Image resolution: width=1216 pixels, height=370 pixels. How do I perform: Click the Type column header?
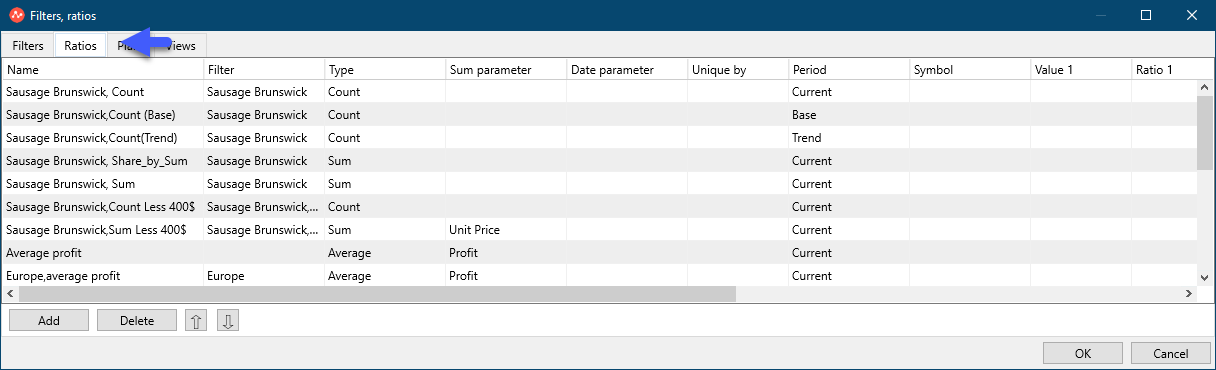385,70
